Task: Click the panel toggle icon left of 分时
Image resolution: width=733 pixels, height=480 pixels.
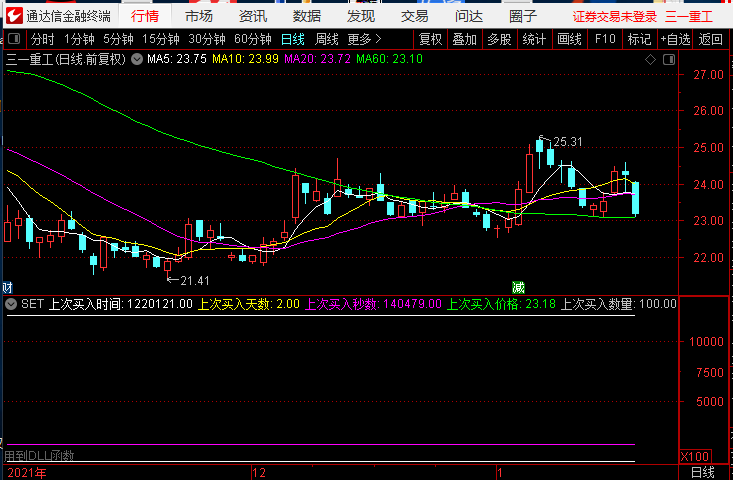Action: (x=14, y=40)
